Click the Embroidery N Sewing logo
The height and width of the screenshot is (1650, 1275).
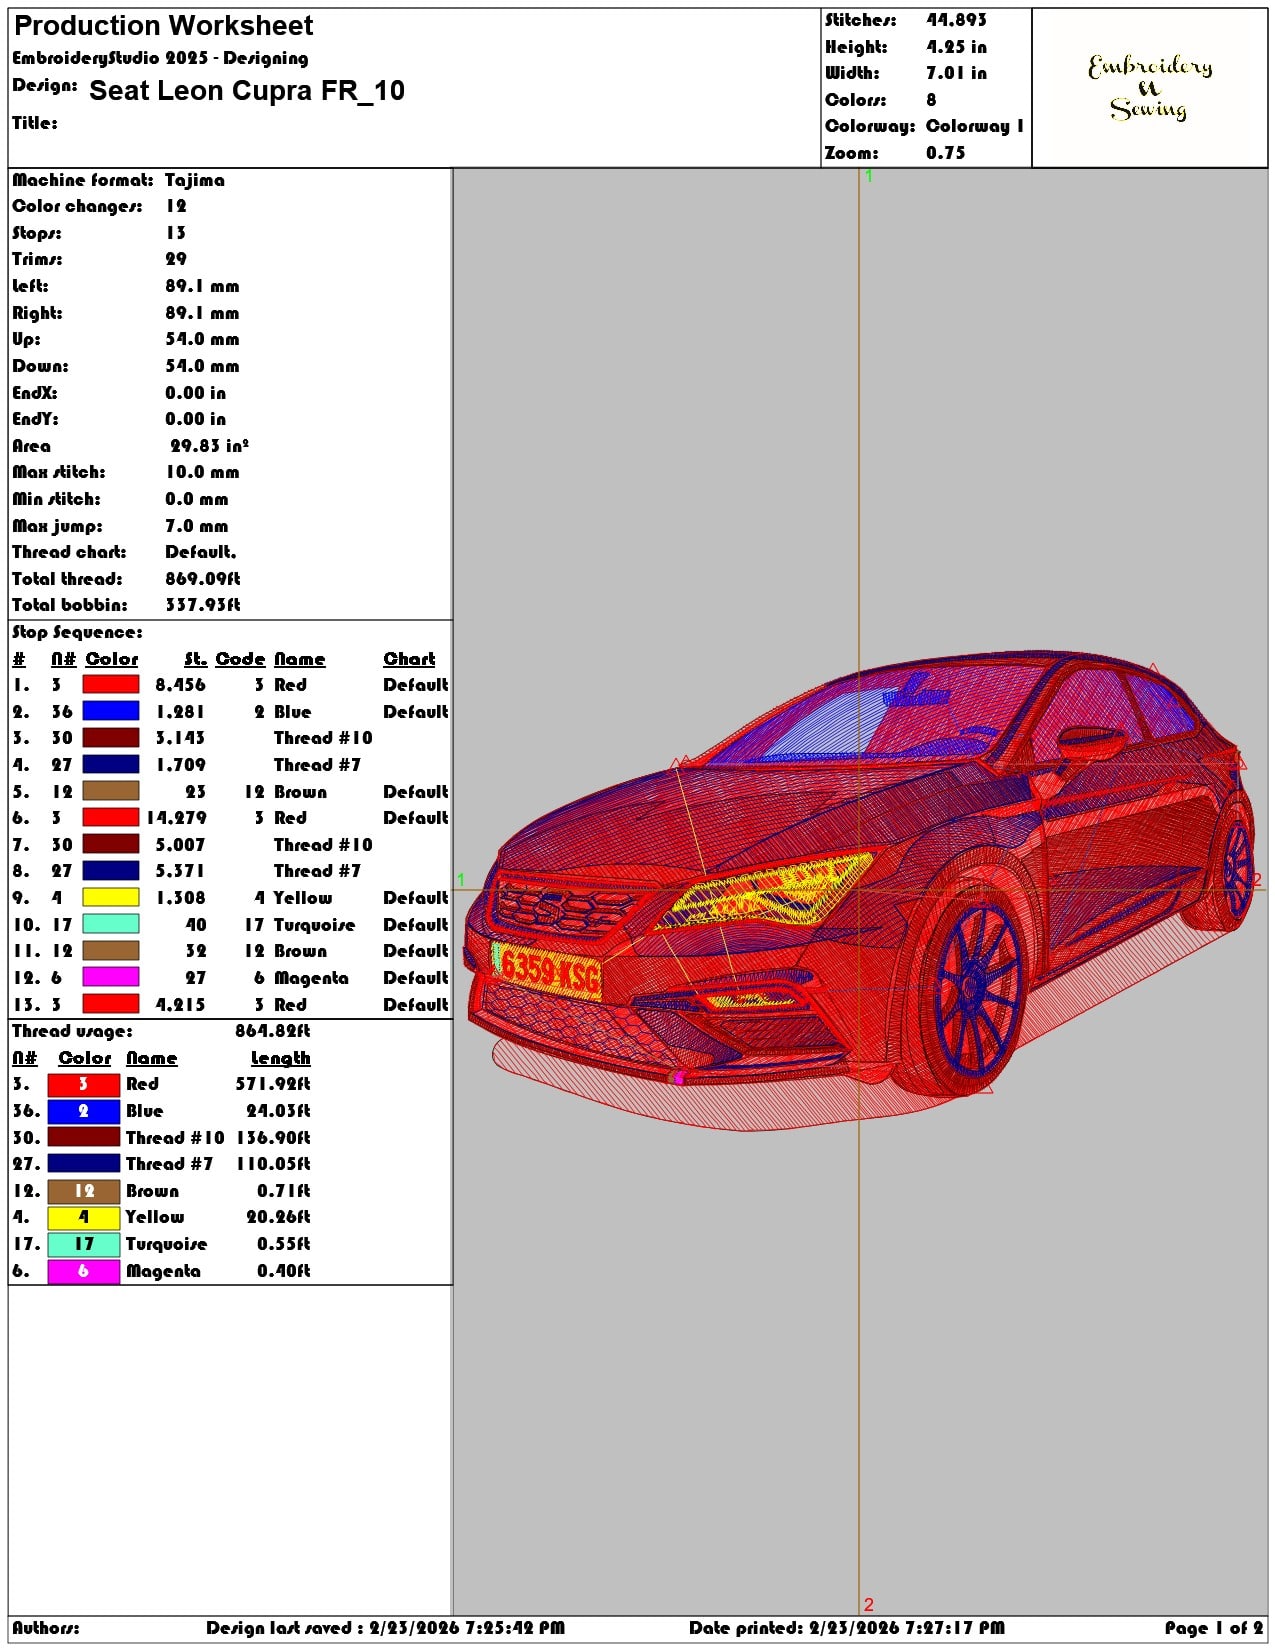tap(1150, 88)
